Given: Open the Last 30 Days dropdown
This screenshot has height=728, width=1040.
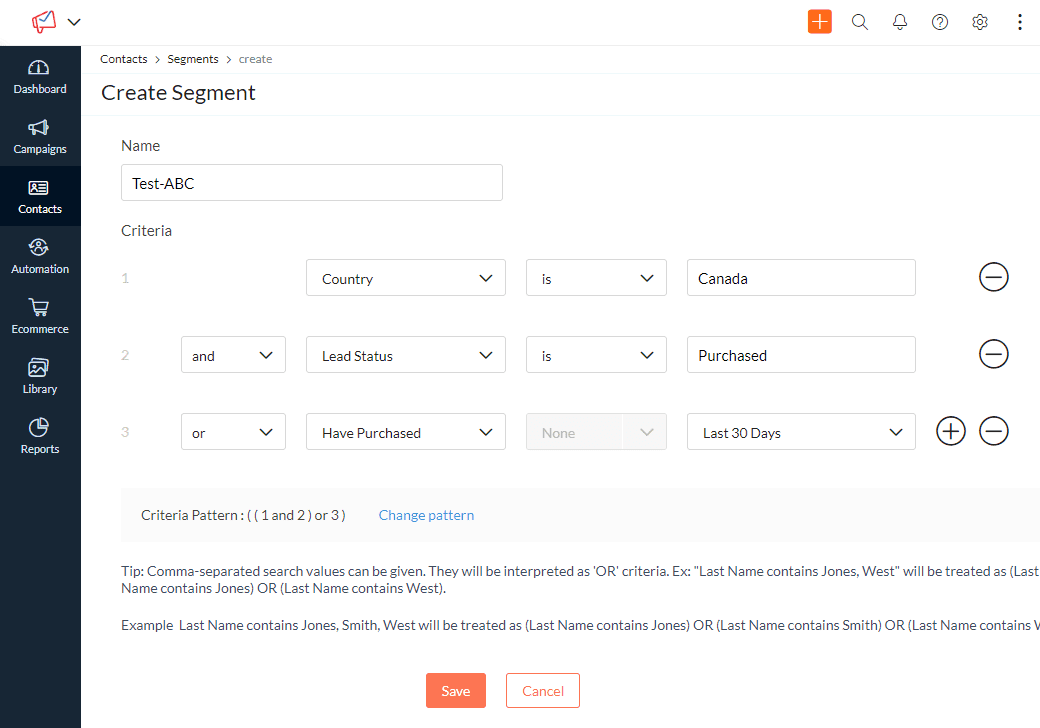Looking at the screenshot, I should coord(800,431).
